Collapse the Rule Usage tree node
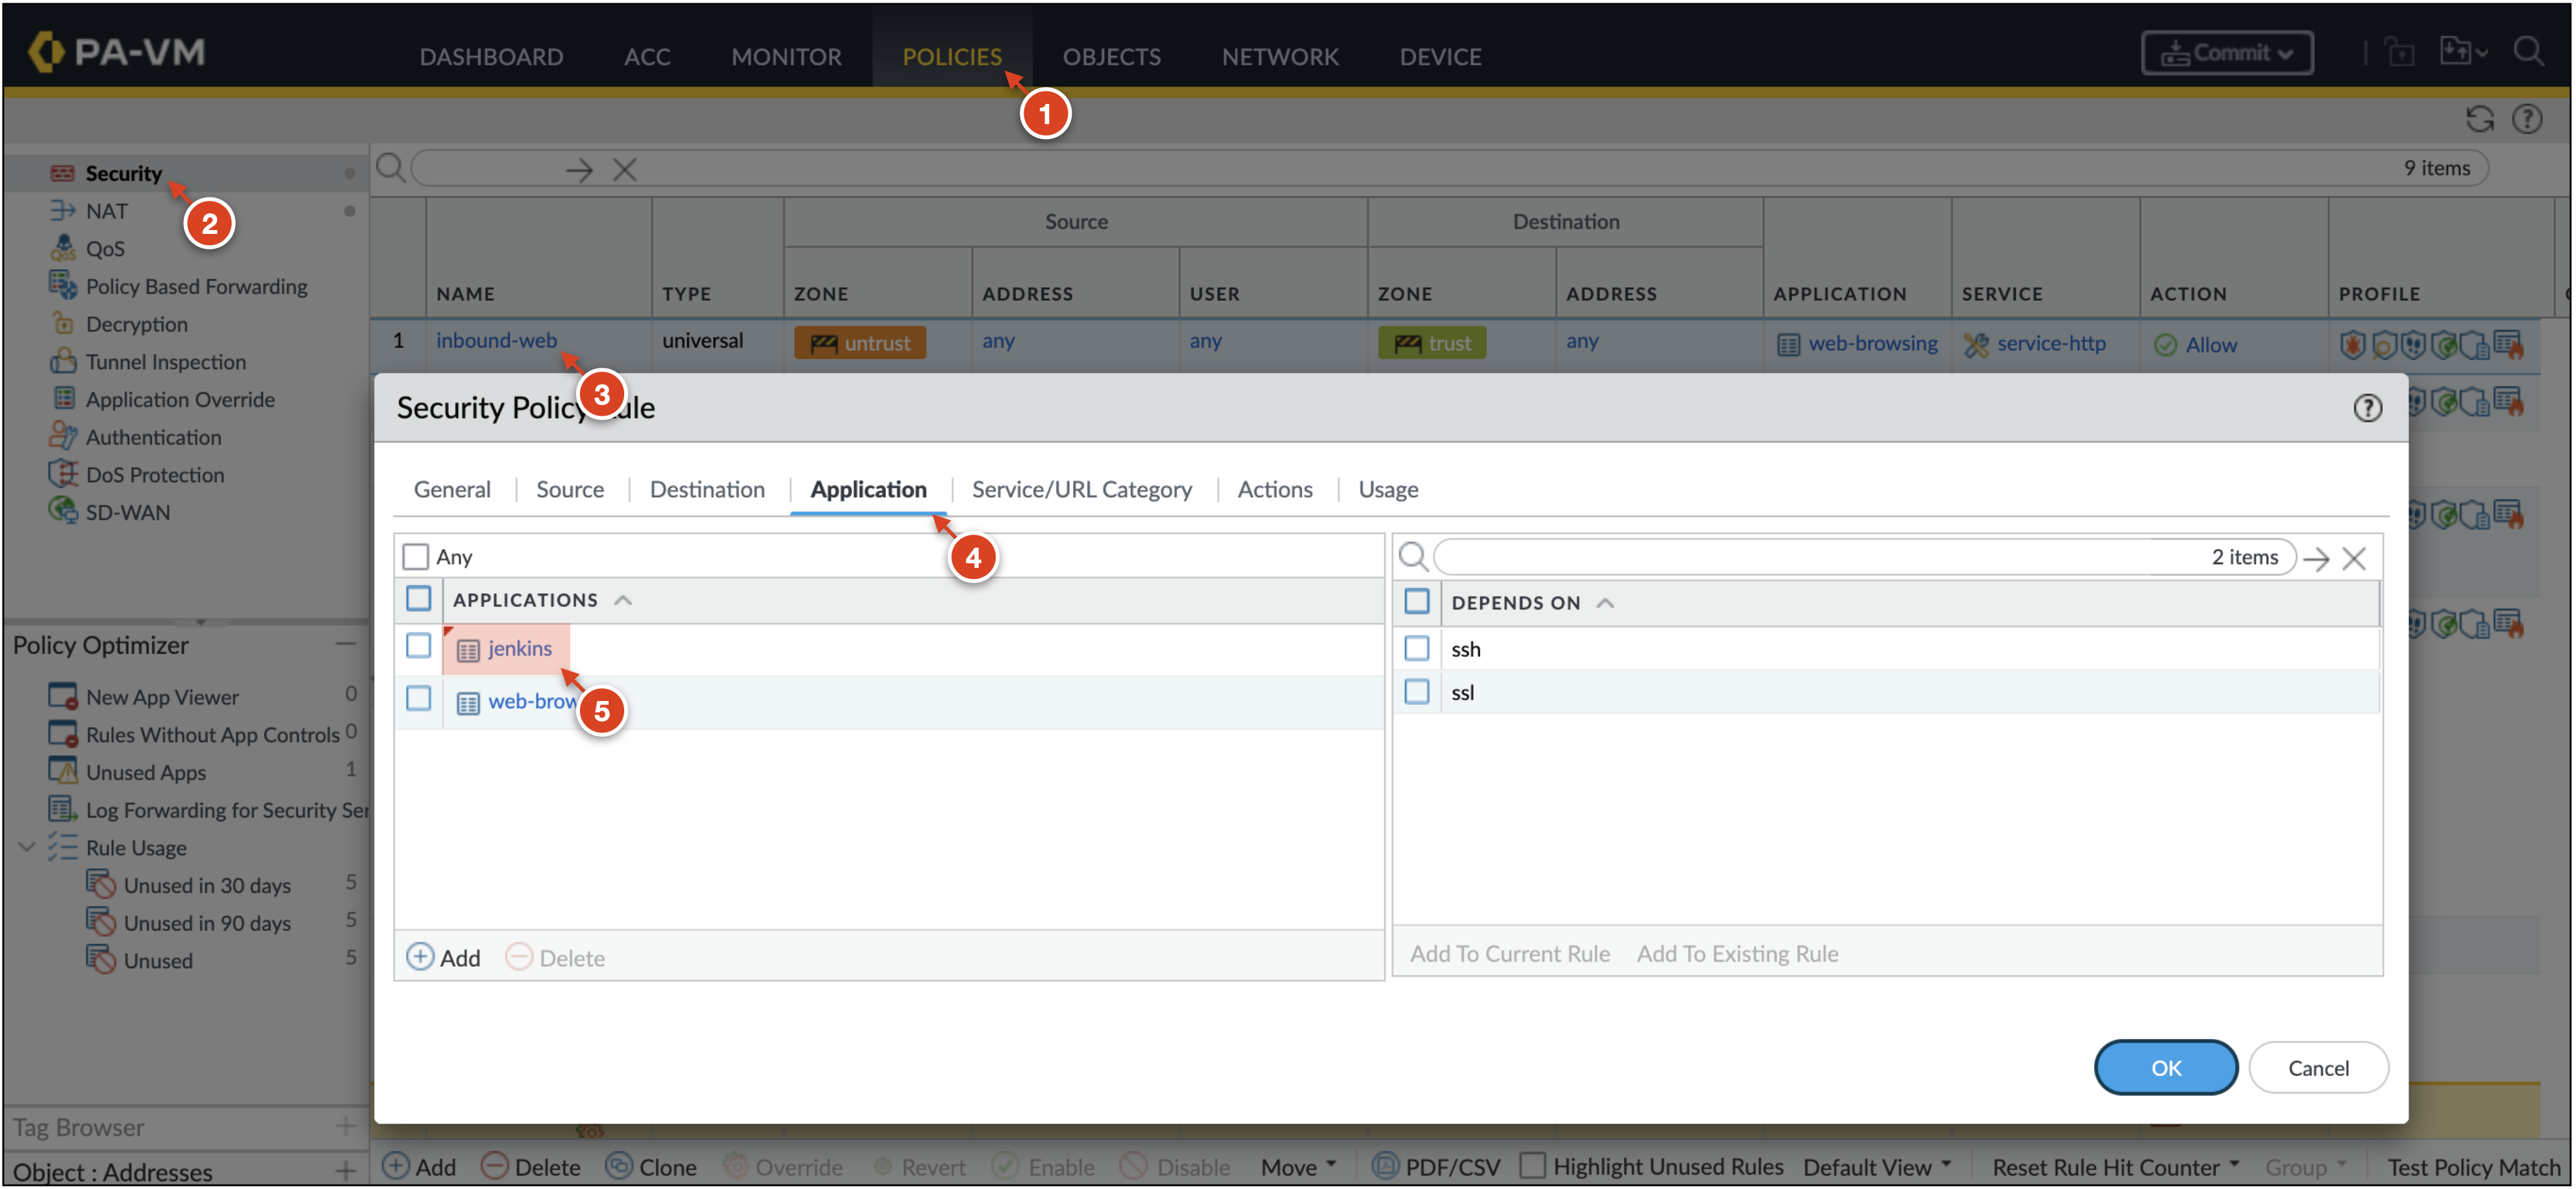Viewport: 2576px width, 1189px height. (27, 847)
